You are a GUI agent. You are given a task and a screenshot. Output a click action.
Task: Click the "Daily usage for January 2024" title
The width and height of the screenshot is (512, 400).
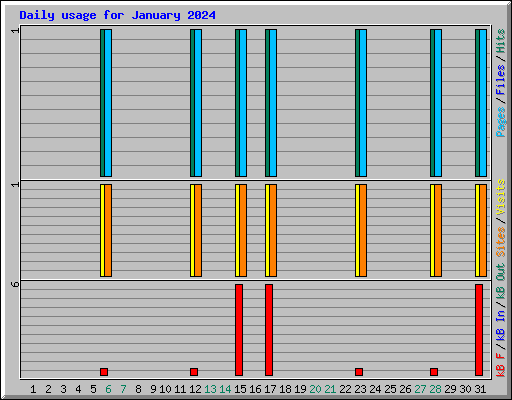(x=117, y=15)
